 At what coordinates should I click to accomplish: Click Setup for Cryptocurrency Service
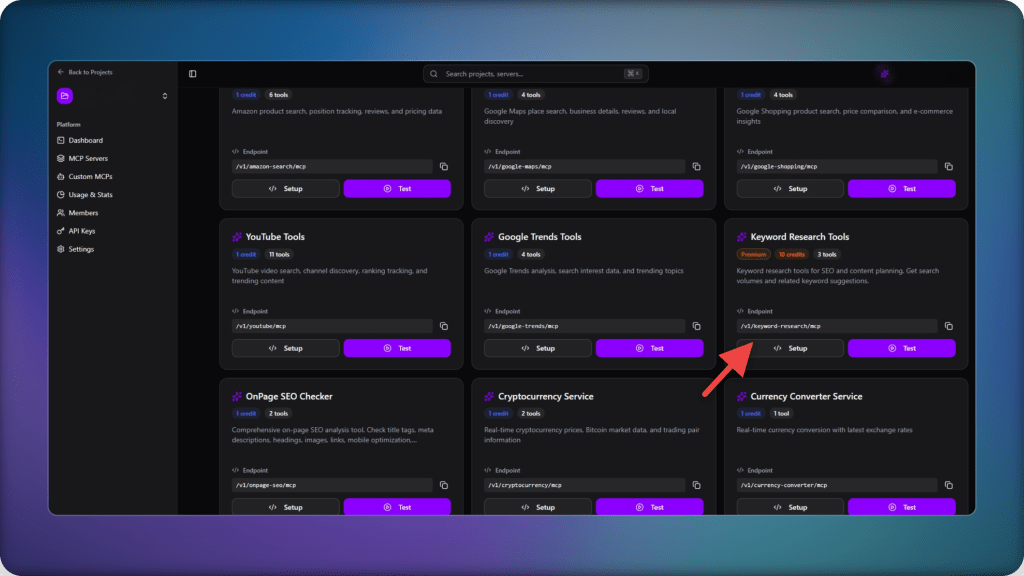tap(537, 507)
